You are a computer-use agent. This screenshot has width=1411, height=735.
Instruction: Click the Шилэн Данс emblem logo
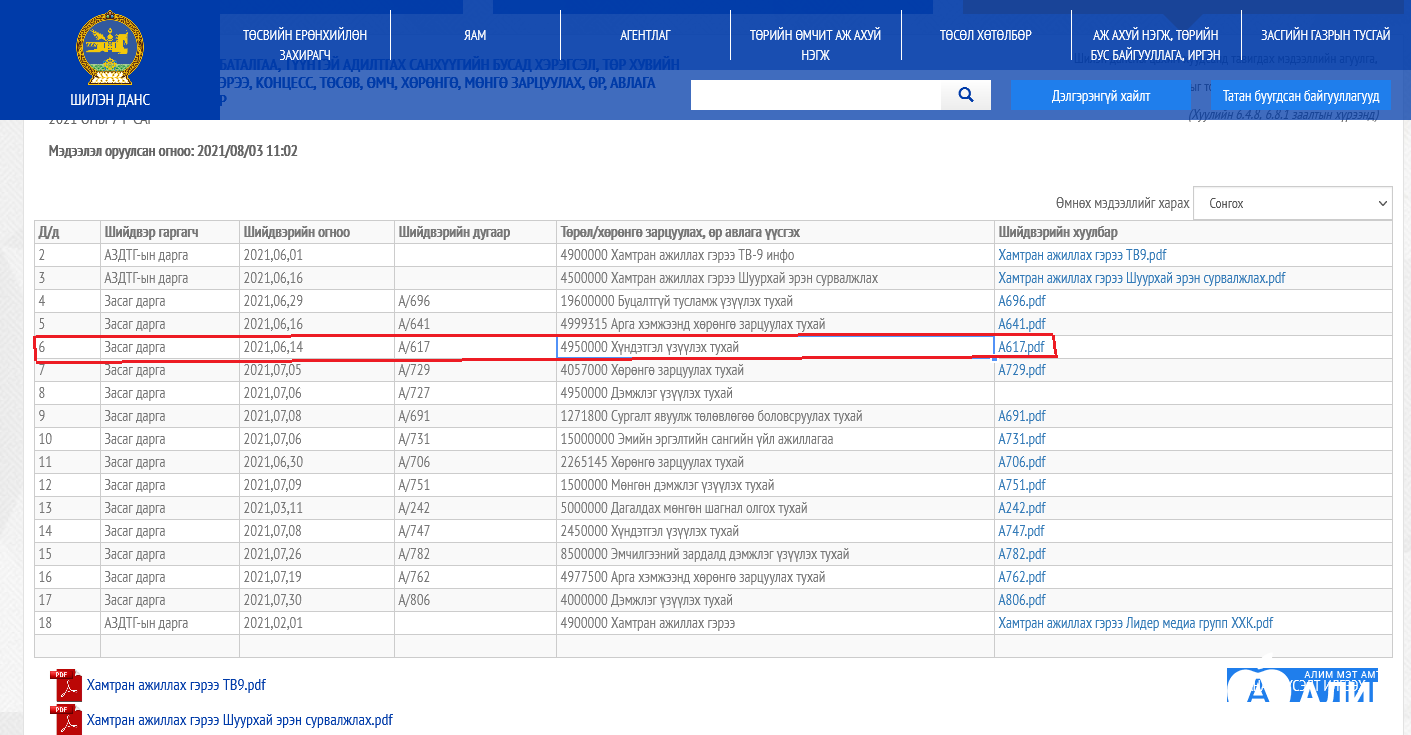pos(110,49)
